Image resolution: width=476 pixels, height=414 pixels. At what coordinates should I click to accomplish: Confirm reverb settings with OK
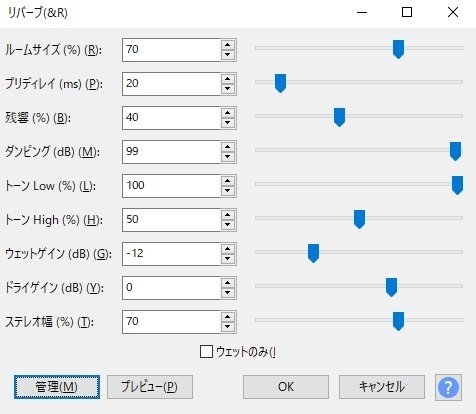286,387
